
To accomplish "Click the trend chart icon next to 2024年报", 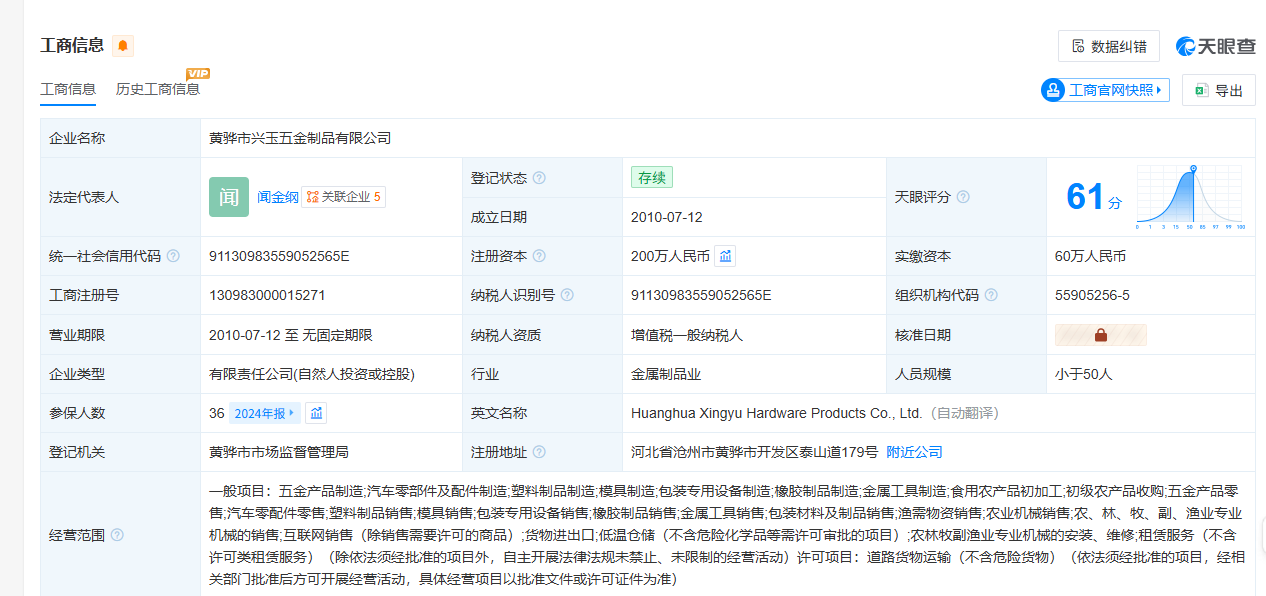I will tap(316, 413).
